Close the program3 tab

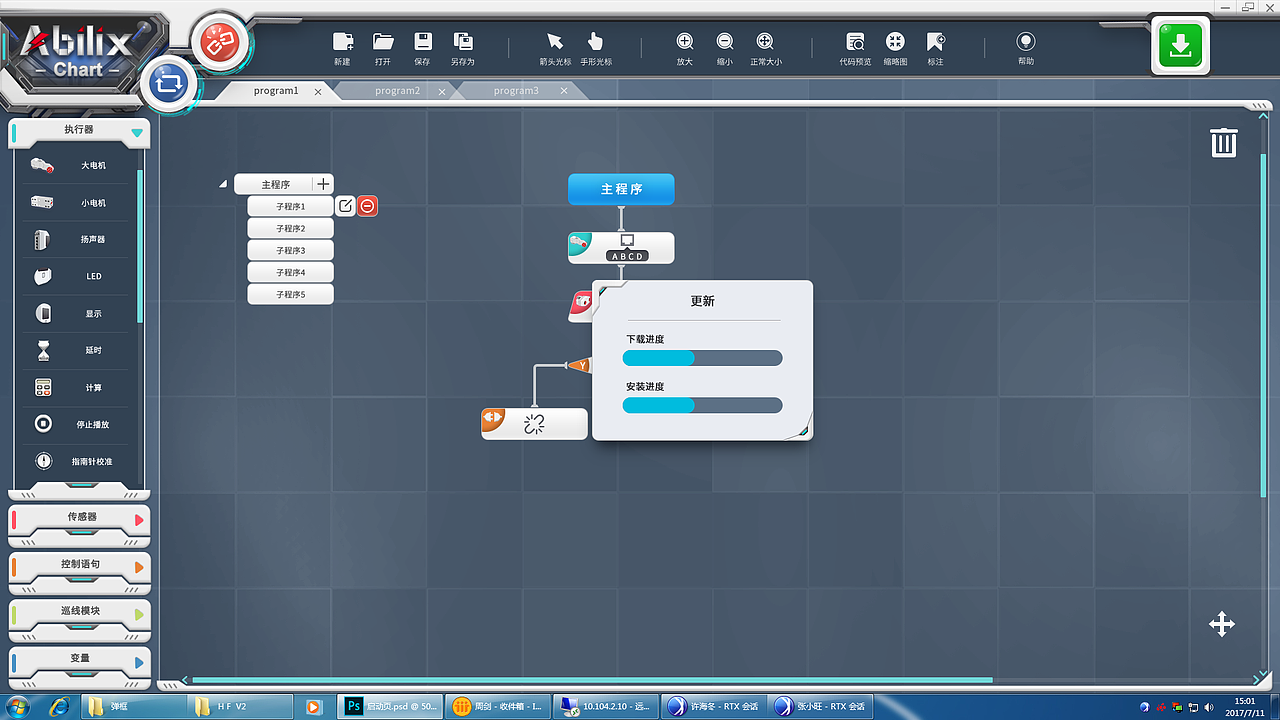(x=563, y=91)
